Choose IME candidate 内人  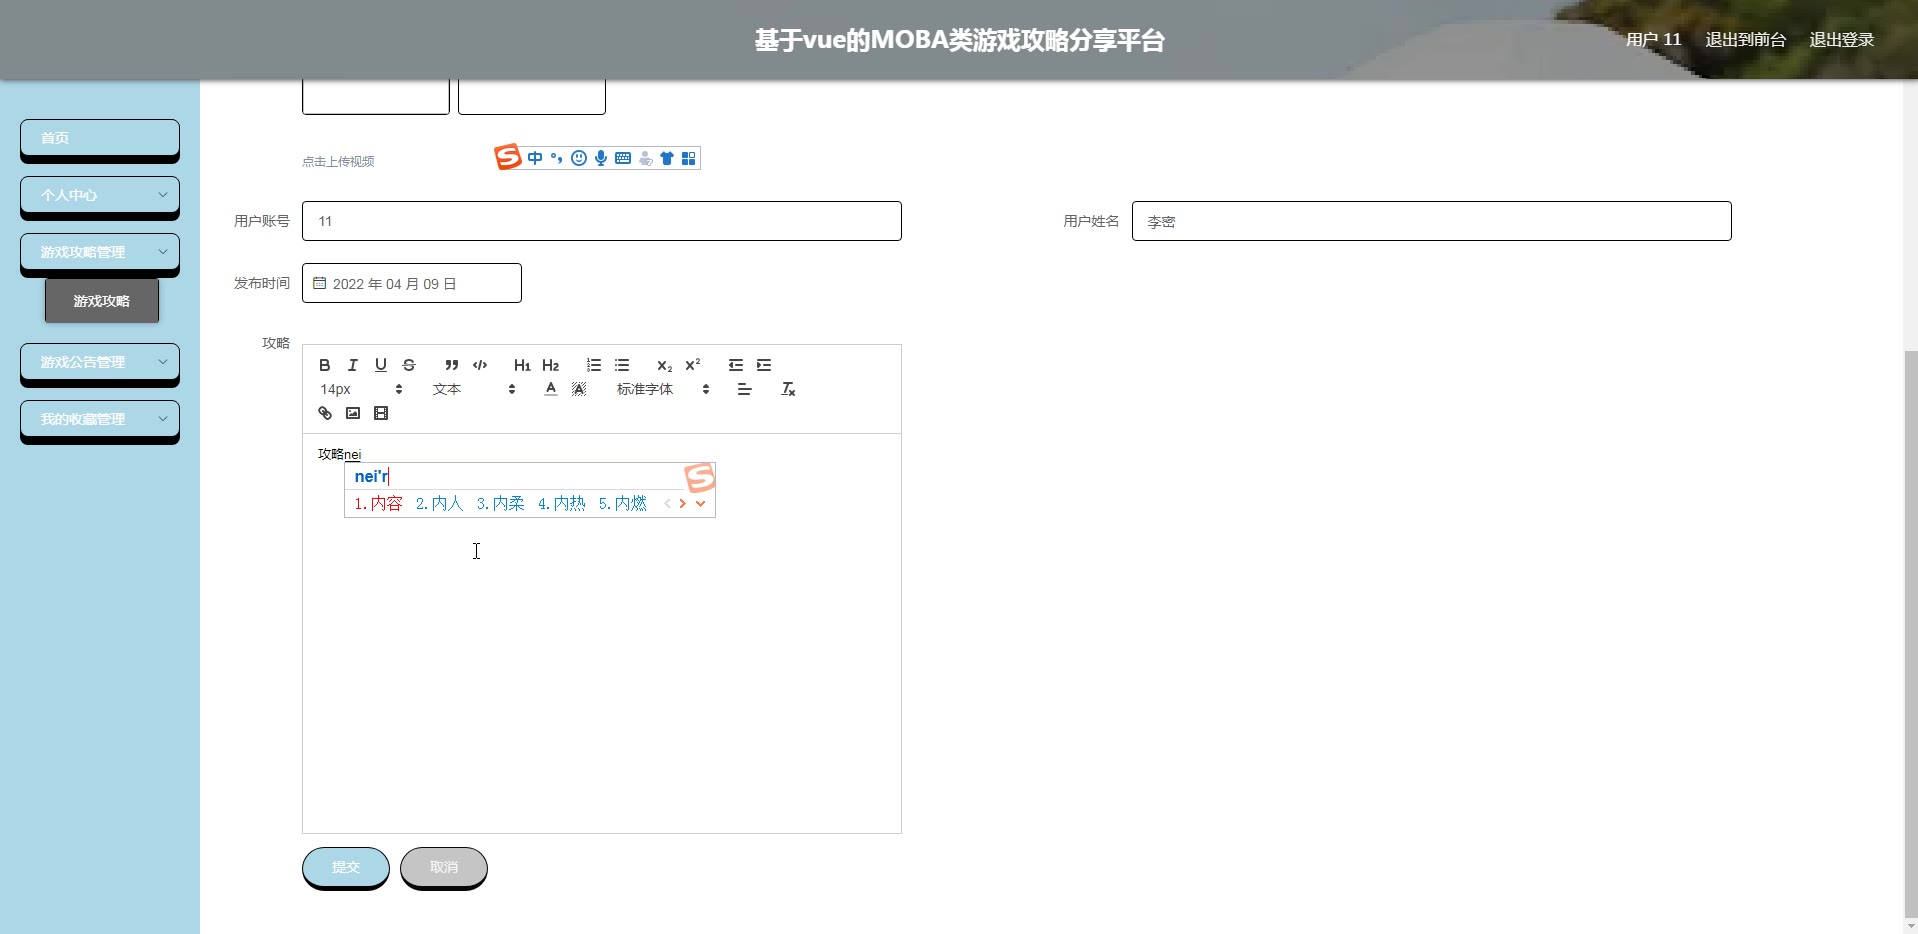pos(439,504)
